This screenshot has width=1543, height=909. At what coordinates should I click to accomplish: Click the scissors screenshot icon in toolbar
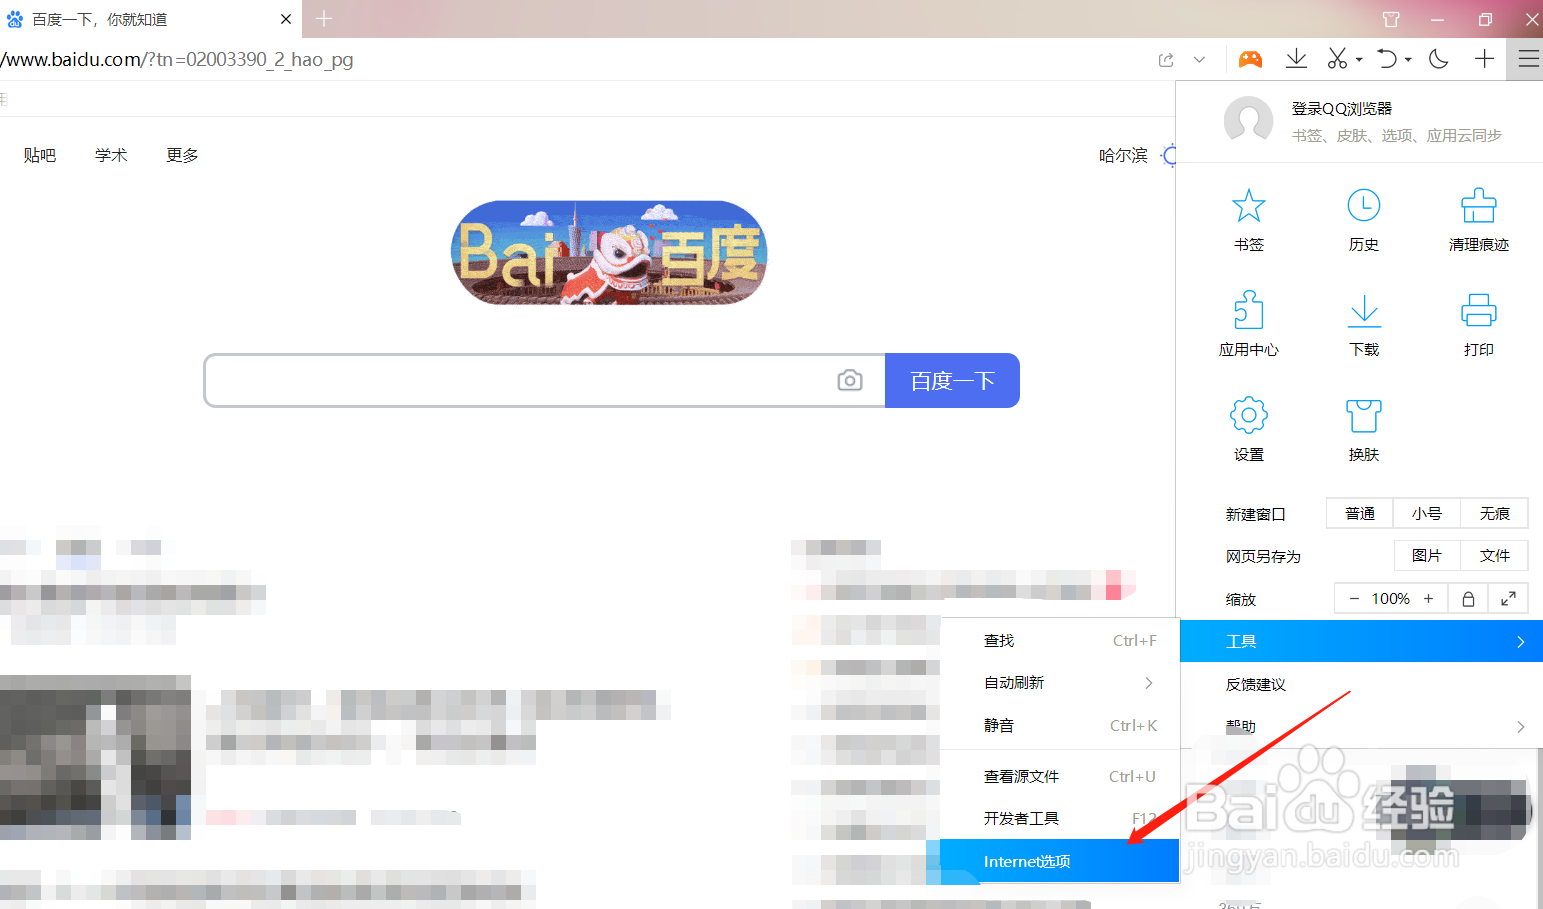[x=1337, y=59]
